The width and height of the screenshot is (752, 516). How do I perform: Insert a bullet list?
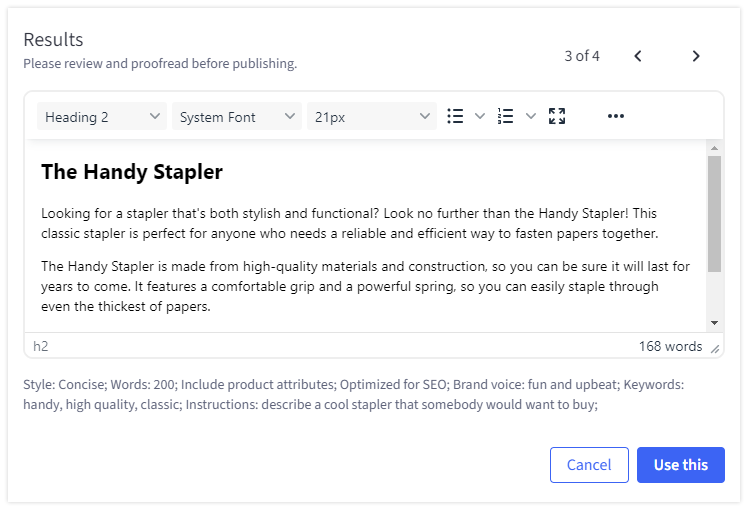pyautogui.click(x=455, y=117)
